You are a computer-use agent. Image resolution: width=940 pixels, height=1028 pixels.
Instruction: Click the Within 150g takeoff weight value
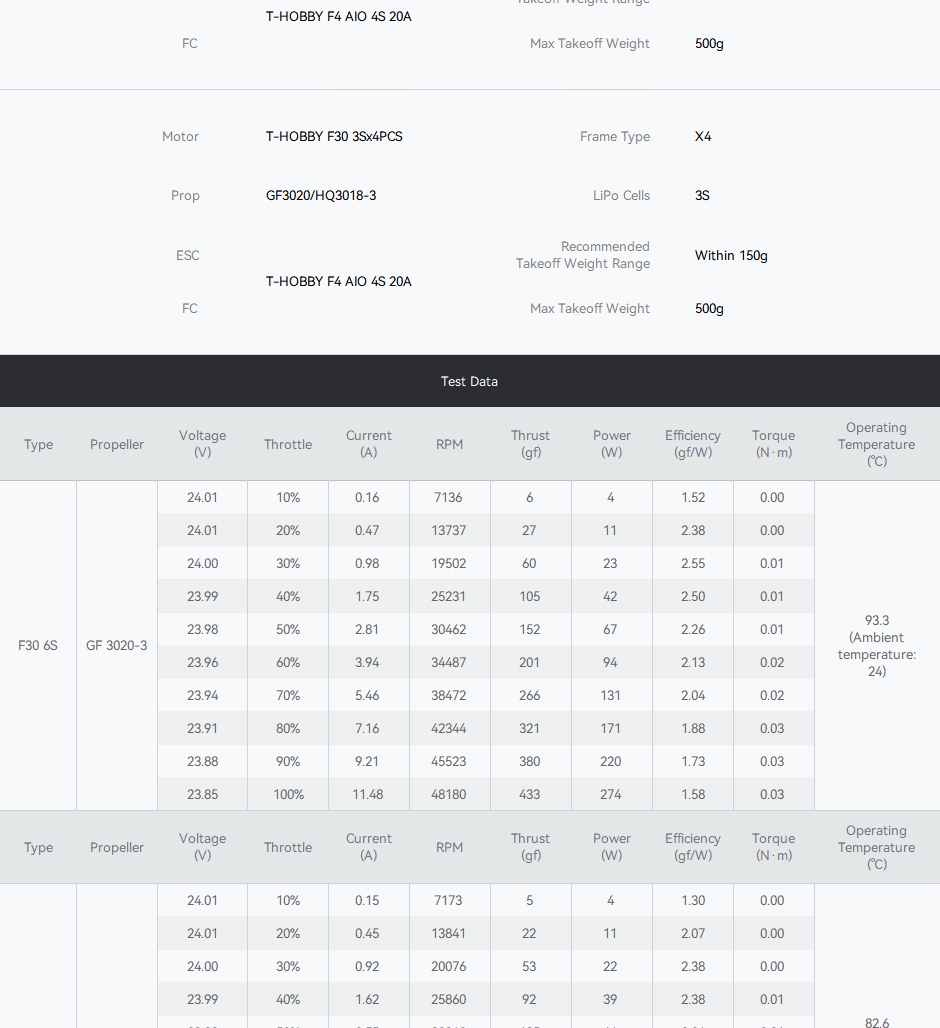tap(731, 255)
